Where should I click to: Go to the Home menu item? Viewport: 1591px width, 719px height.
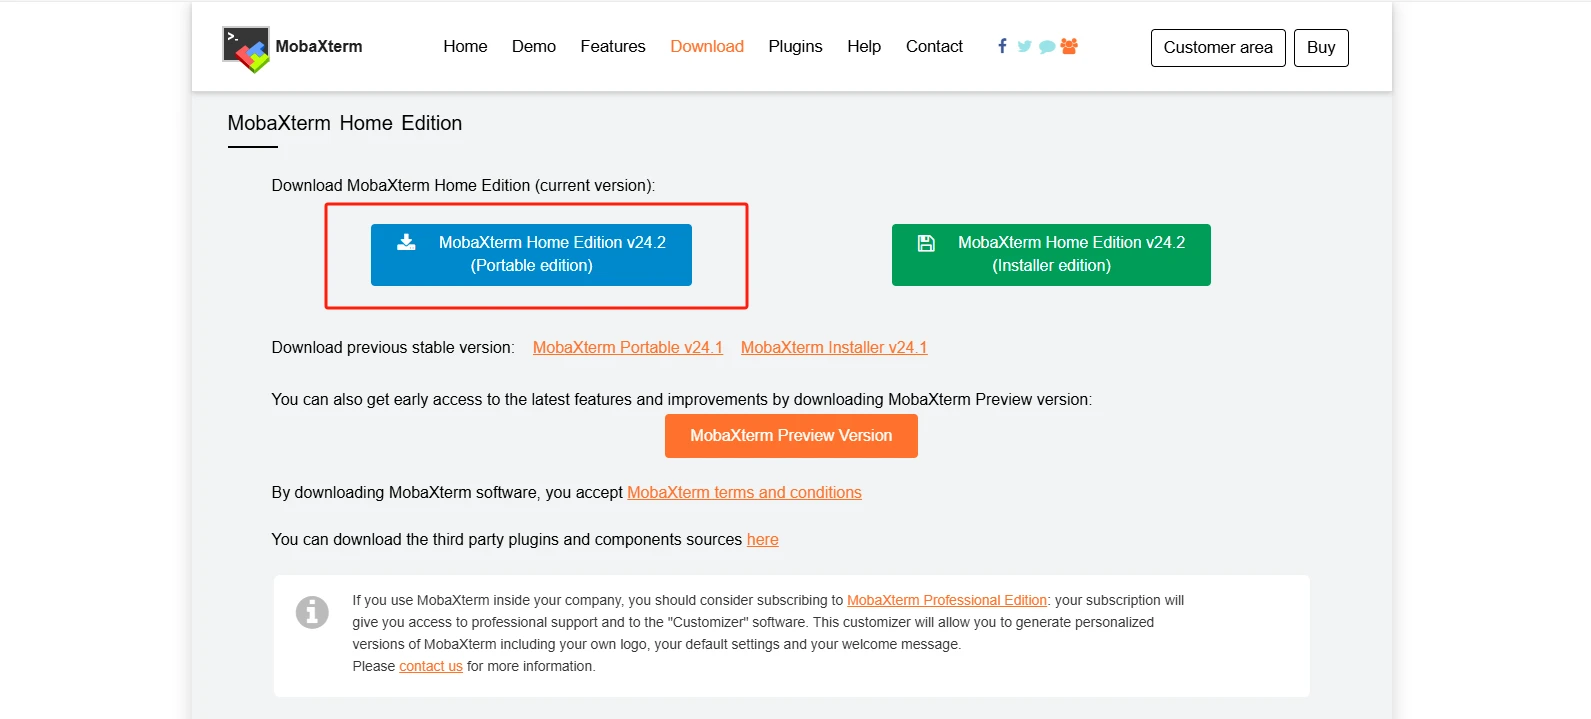click(465, 46)
